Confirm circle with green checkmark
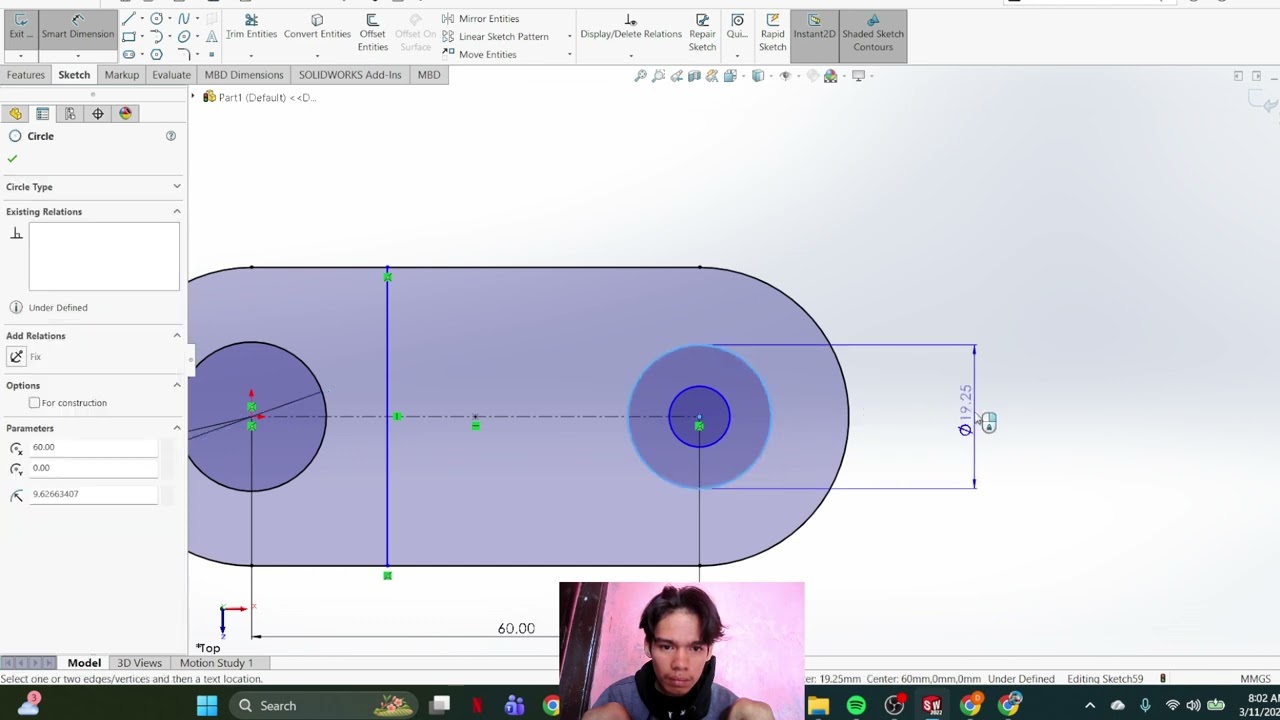1280x720 pixels. point(12,158)
